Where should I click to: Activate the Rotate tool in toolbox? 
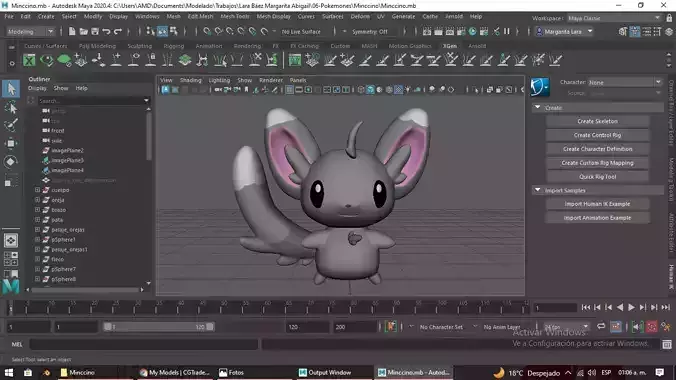[11, 162]
